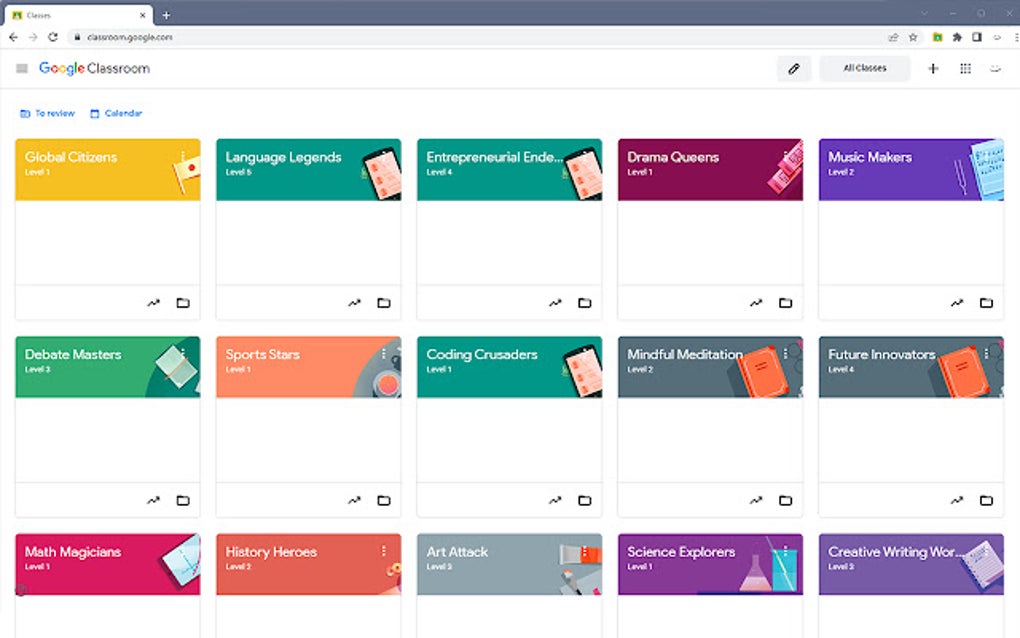Image resolution: width=1020 pixels, height=638 pixels.
Task: Click the To review link
Action: (x=47, y=113)
